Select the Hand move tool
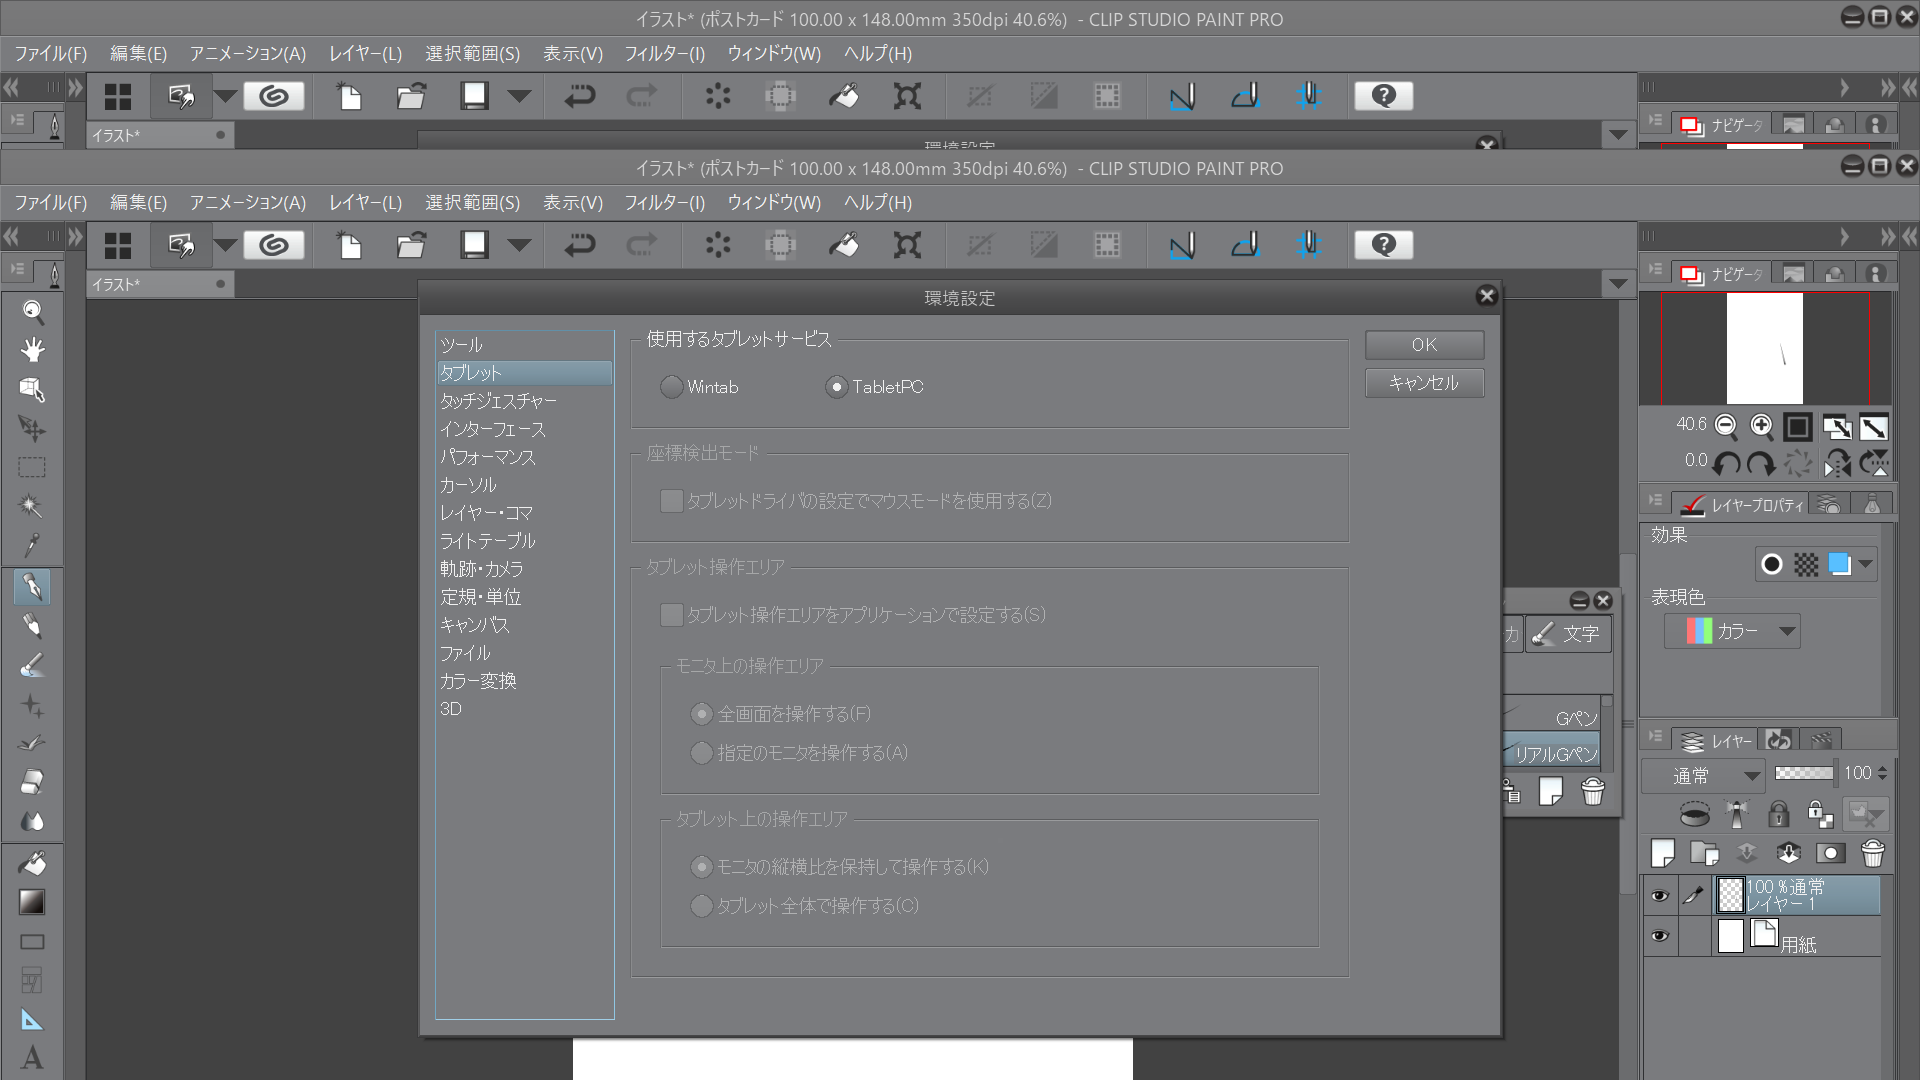1920x1080 pixels. (32, 350)
